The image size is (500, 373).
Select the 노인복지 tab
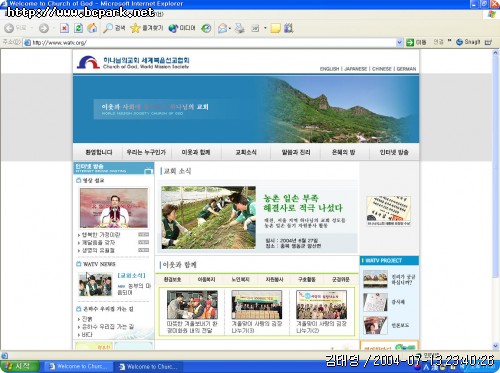coord(240,279)
